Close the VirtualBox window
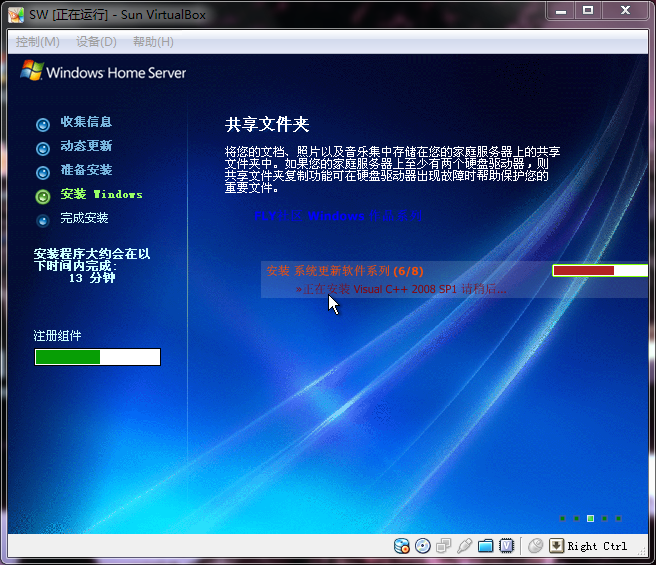This screenshot has width=656, height=565. (x=625, y=10)
